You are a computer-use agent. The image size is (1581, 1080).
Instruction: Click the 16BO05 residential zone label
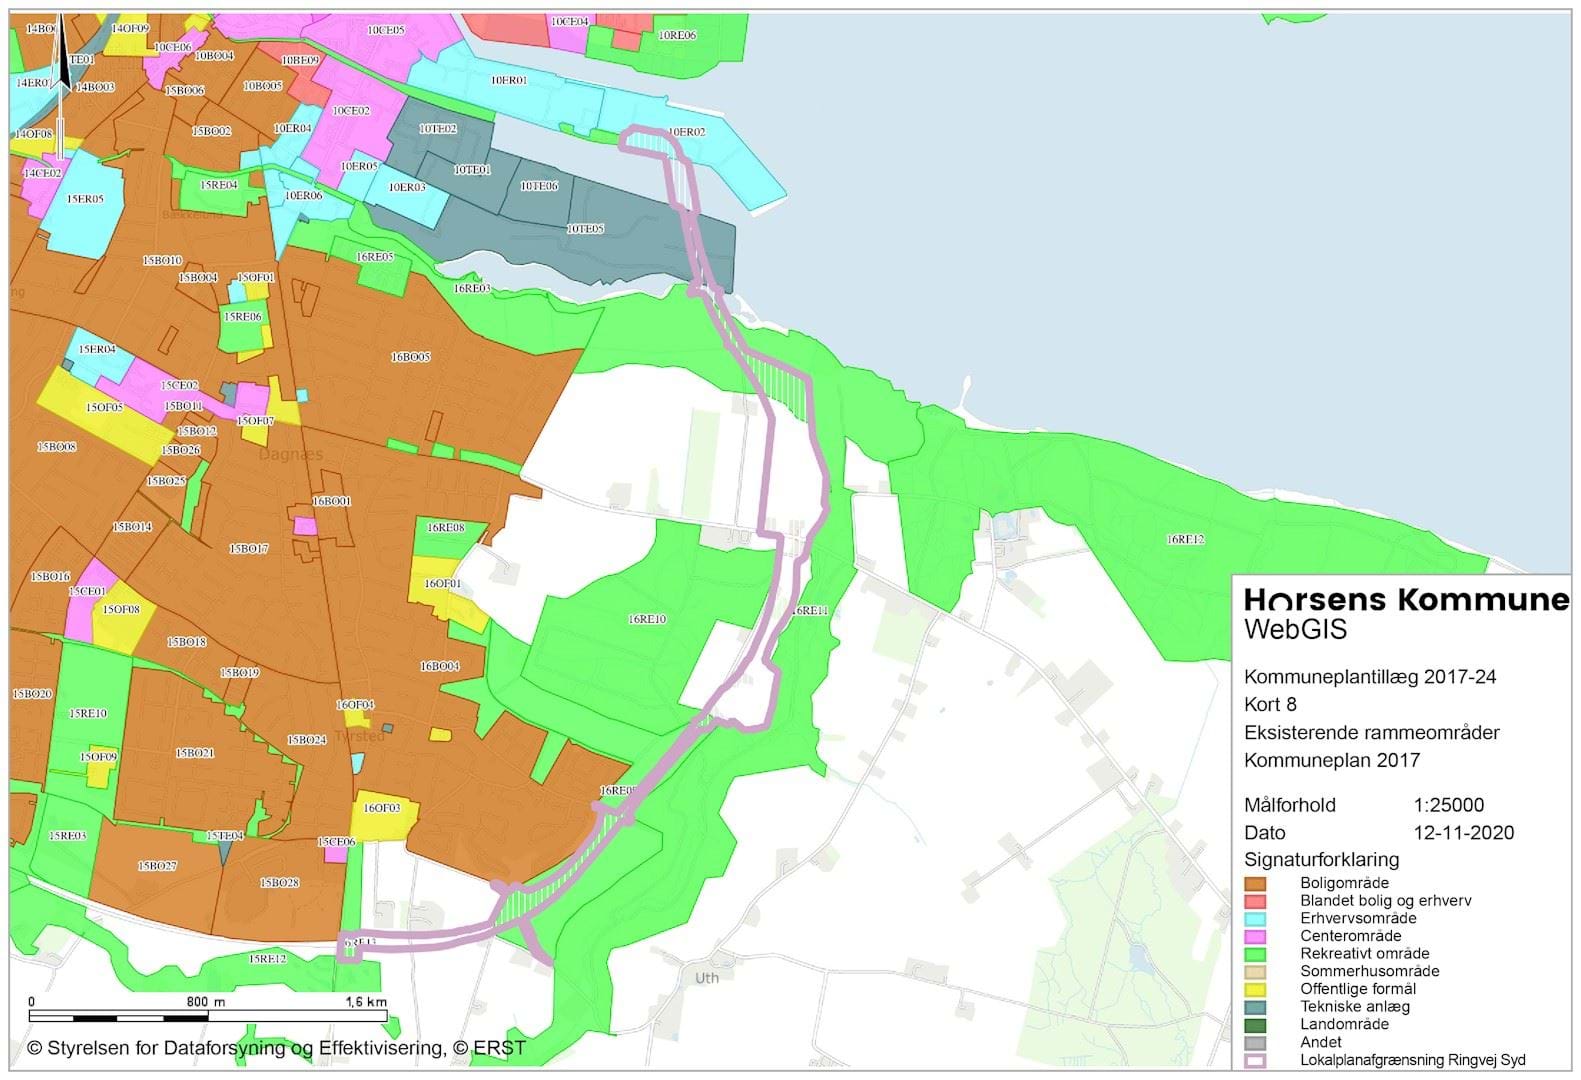[410, 357]
